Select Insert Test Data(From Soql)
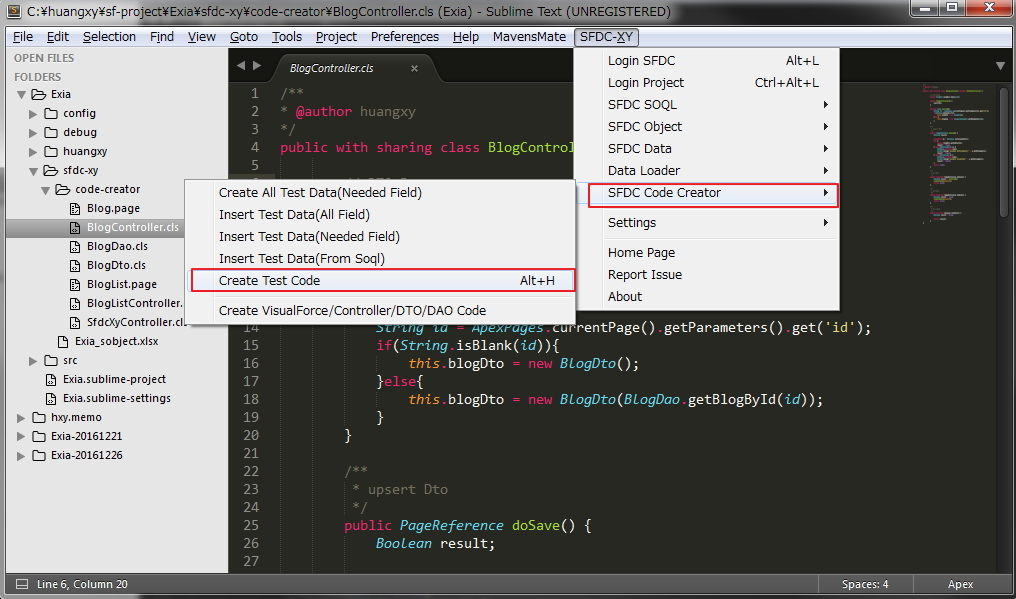Image resolution: width=1016 pixels, height=599 pixels. pos(382,259)
